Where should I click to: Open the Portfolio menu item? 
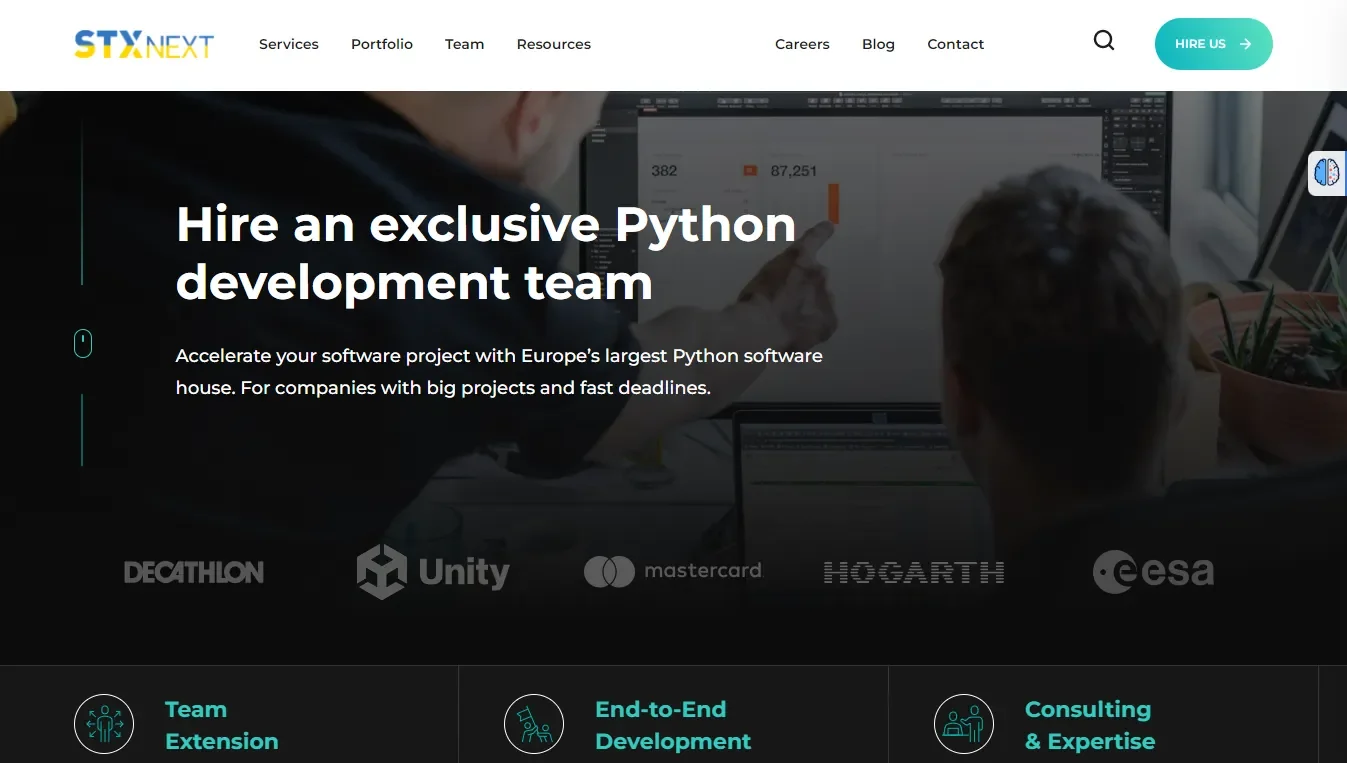pyautogui.click(x=382, y=44)
